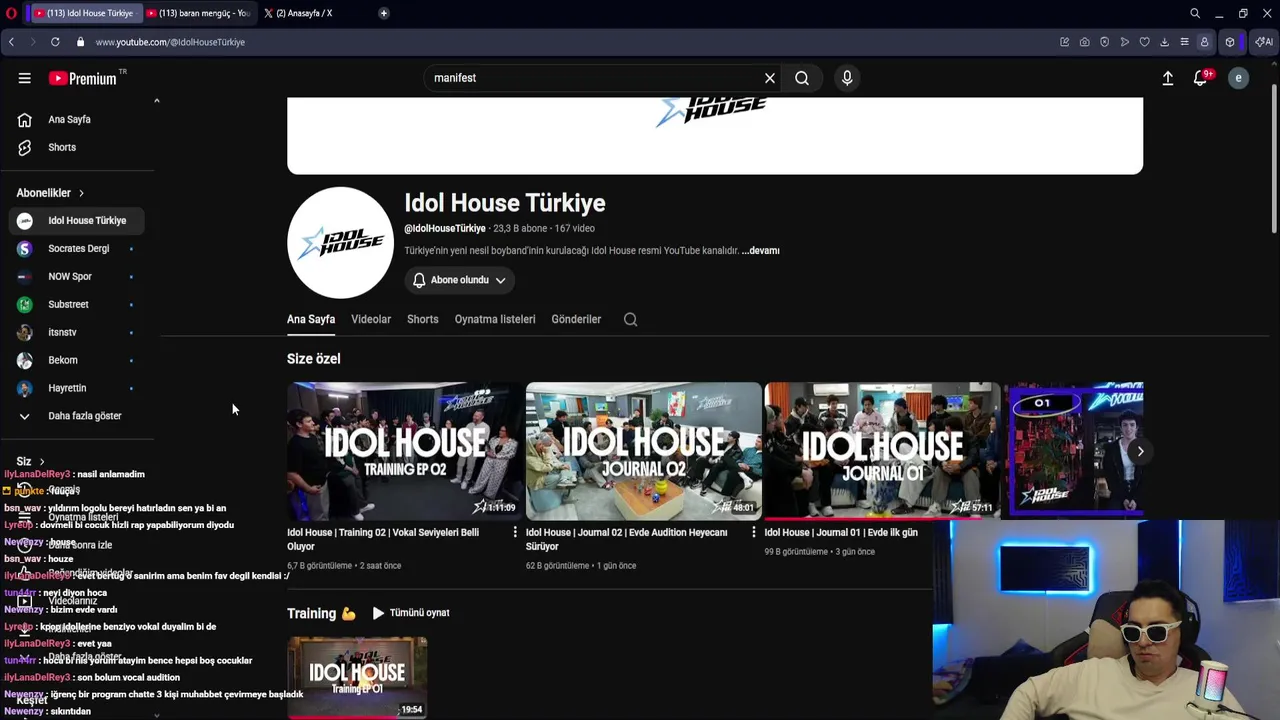Open the account avatar 'e' menu

click(1238, 78)
